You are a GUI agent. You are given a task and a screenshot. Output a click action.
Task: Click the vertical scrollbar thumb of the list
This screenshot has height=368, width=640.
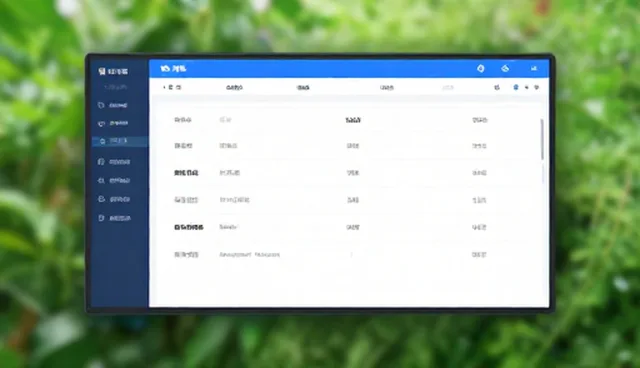542,140
